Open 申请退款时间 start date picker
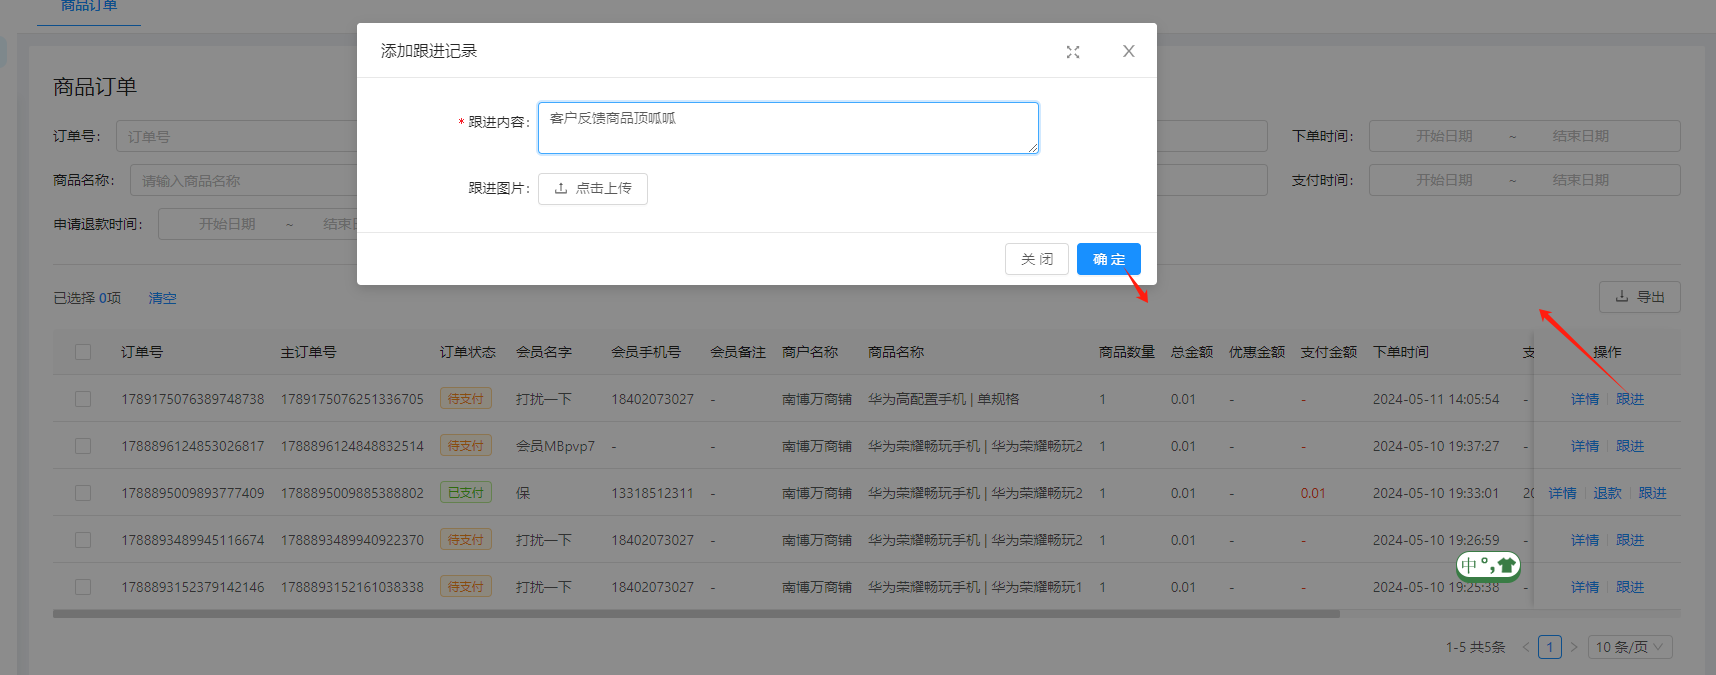 (x=227, y=224)
